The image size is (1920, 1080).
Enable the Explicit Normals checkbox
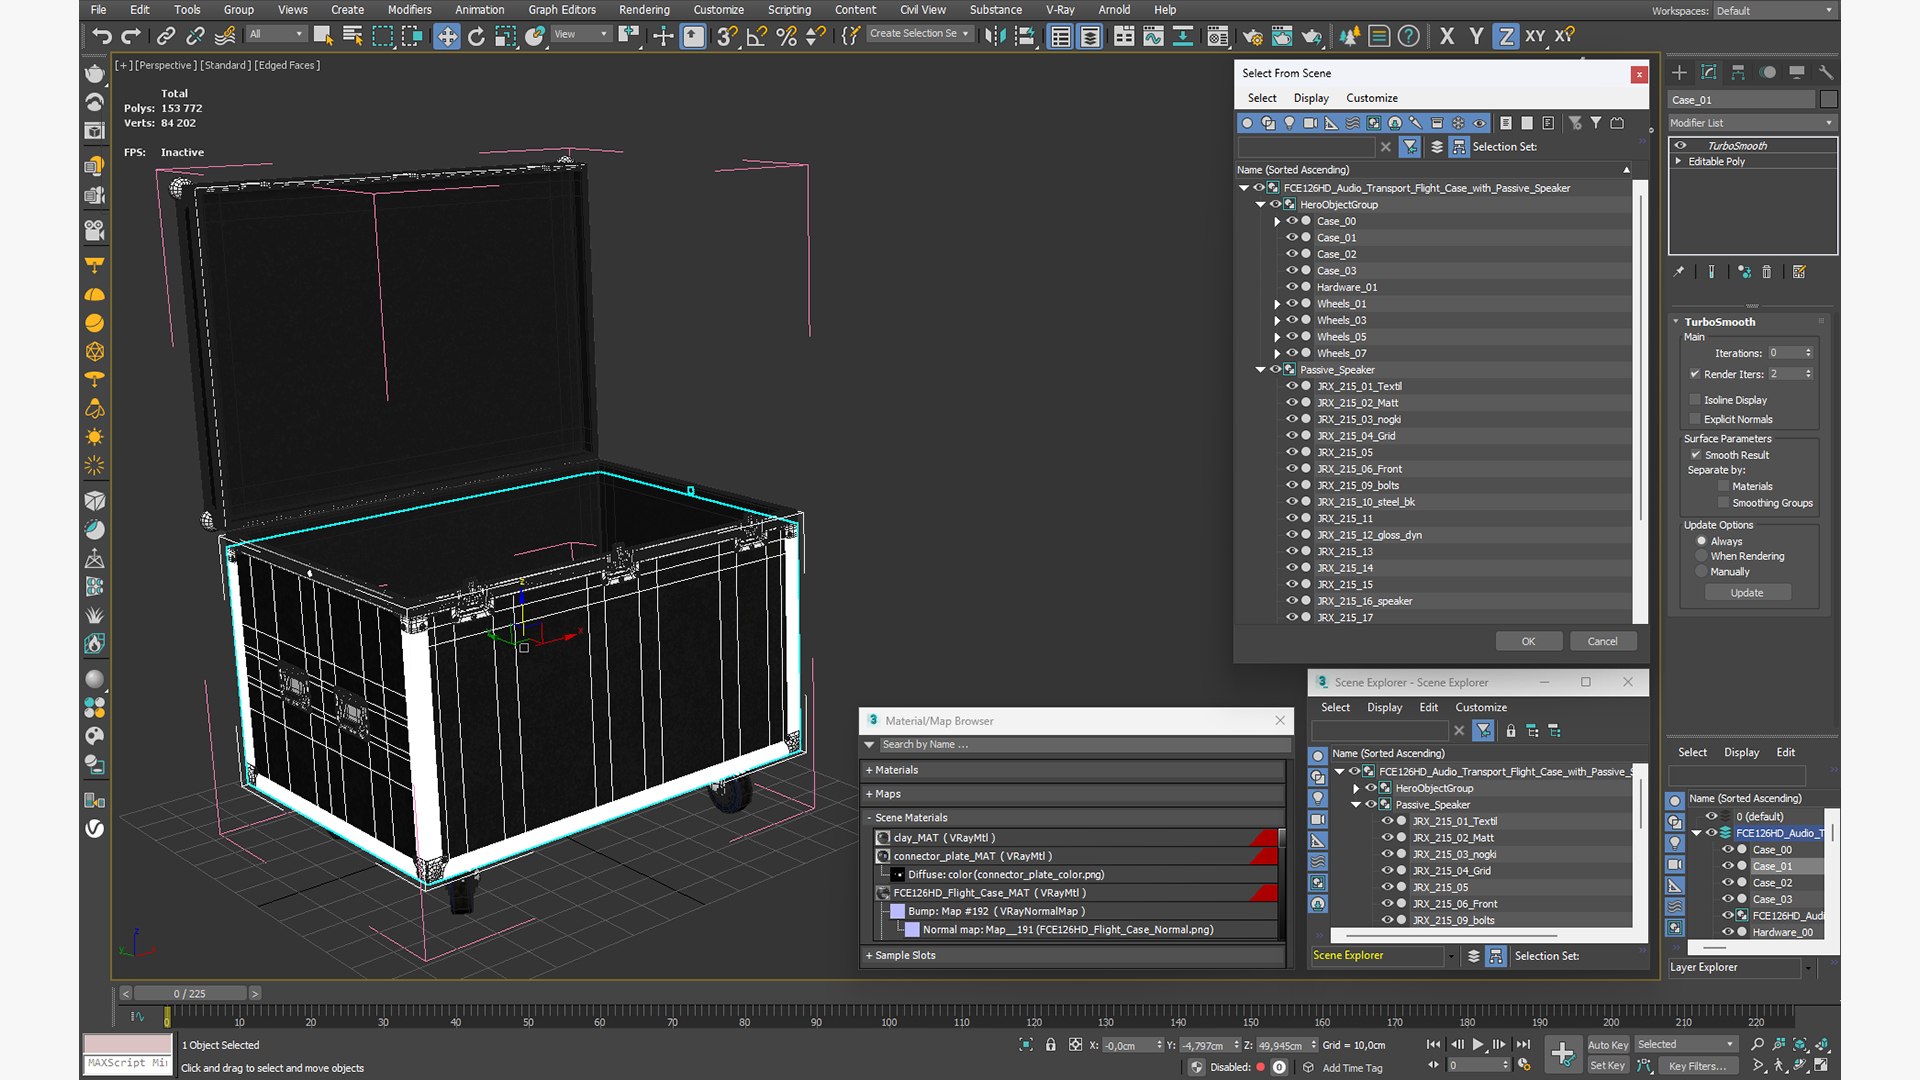coord(1695,419)
